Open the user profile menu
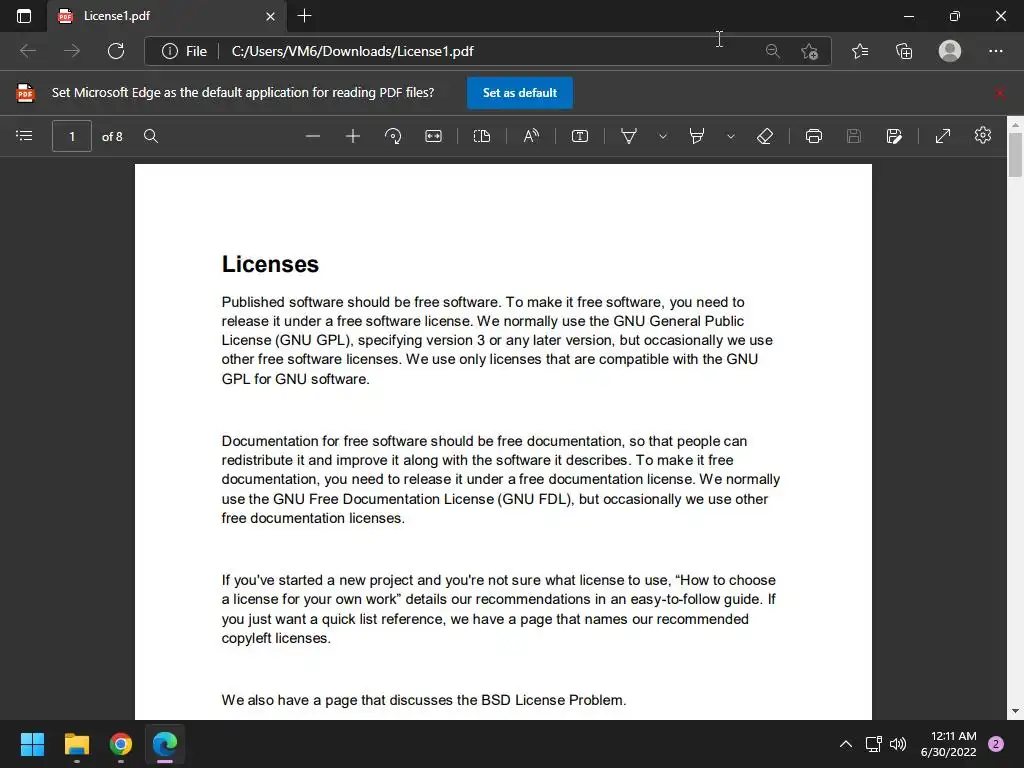The image size is (1024, 768). tap(950, 51)
